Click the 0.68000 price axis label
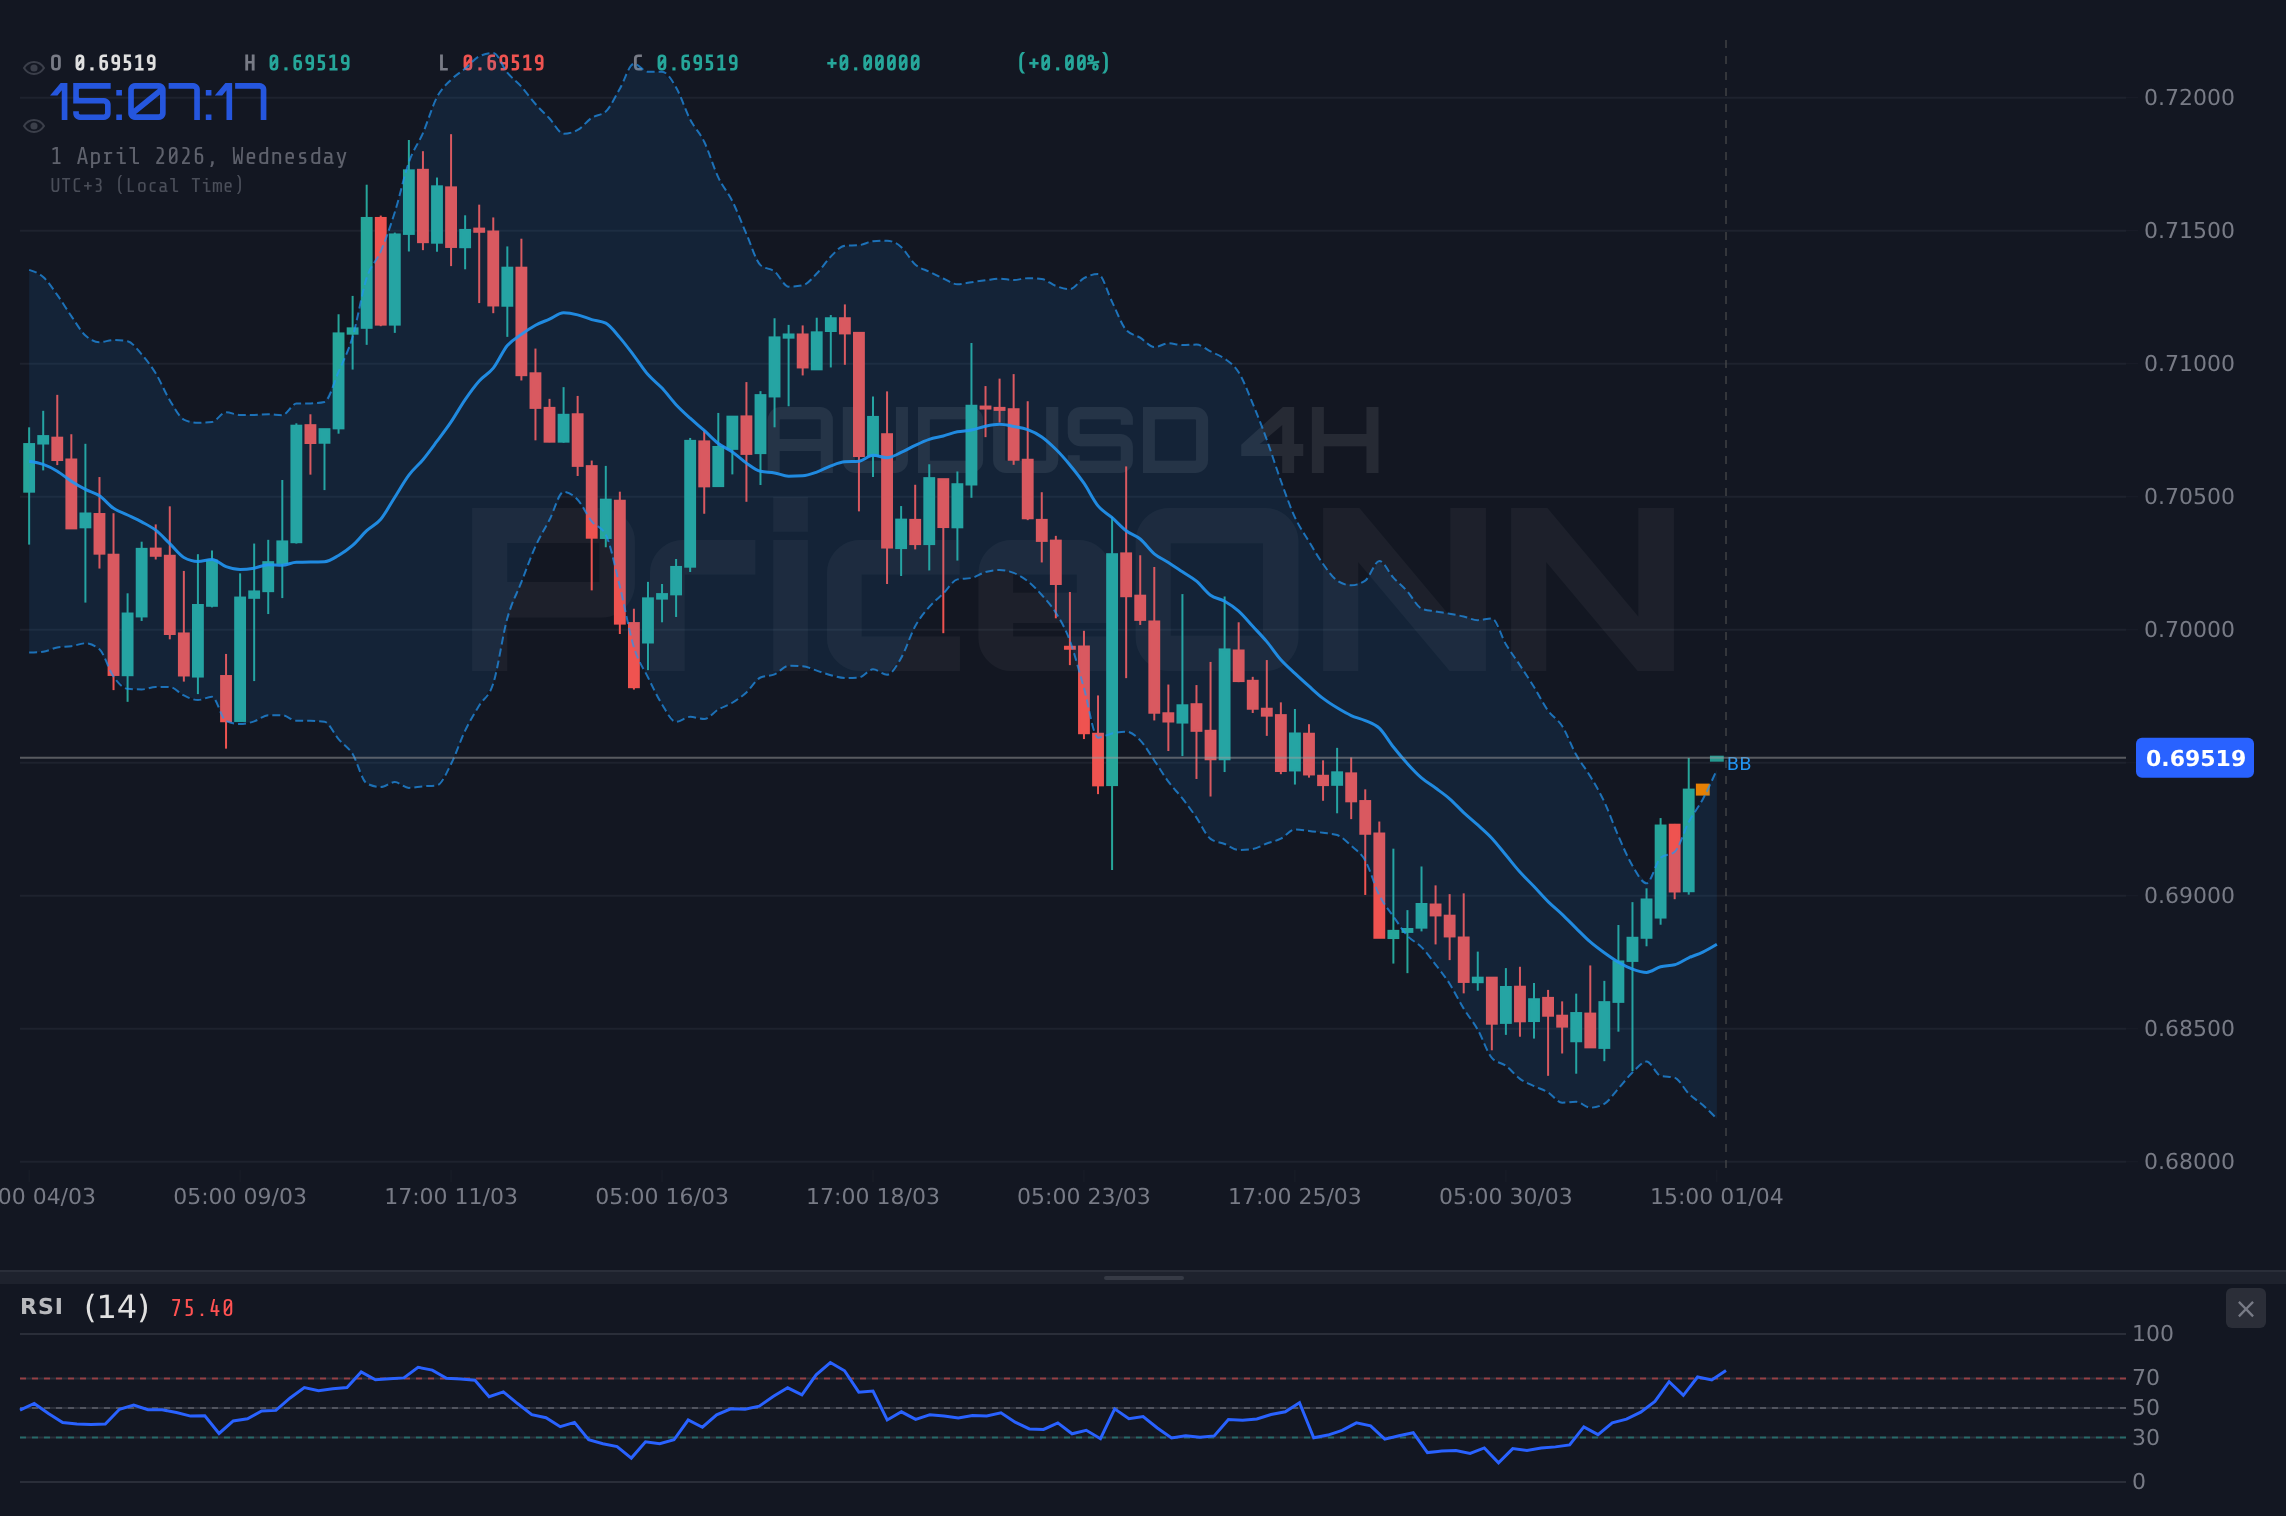This screenshot has height=1516, width=2286. click(2189, 1162)
